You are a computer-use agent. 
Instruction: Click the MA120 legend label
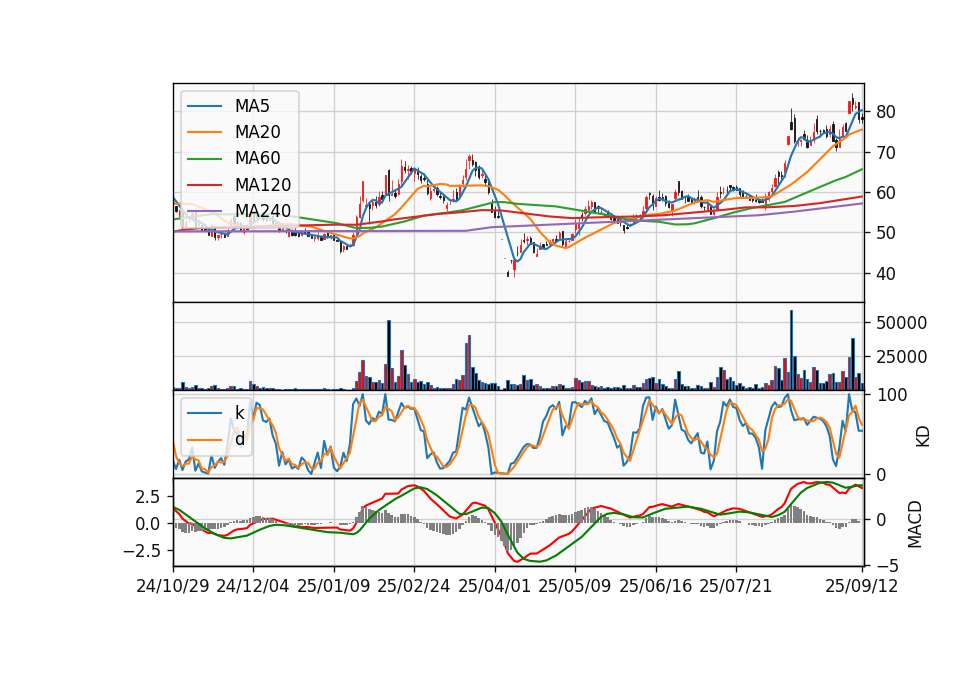click(263, 185)
